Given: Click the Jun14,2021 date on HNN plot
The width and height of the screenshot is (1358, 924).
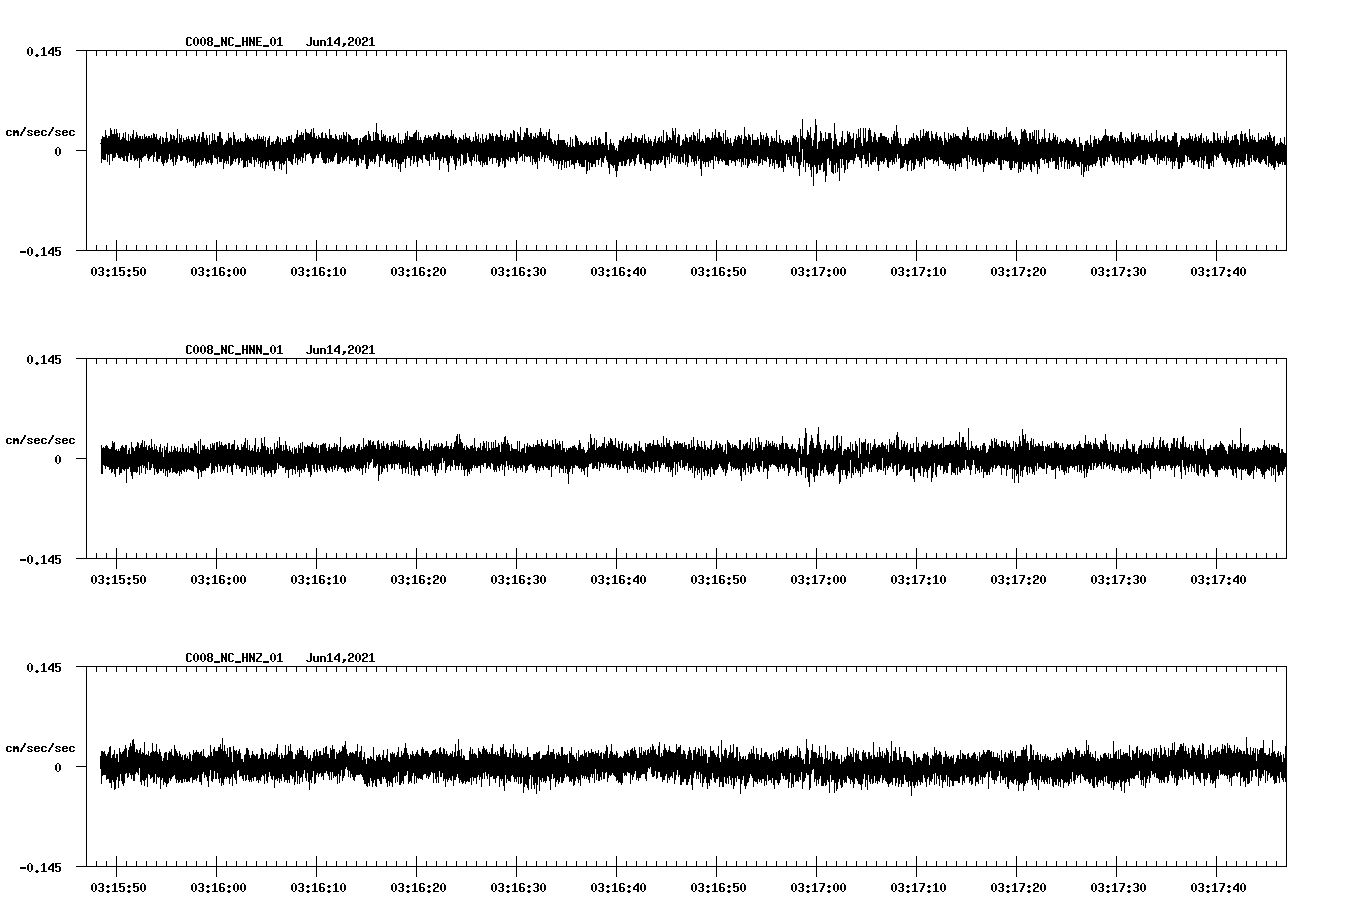Looking at the screenshot, I should 341,350.
